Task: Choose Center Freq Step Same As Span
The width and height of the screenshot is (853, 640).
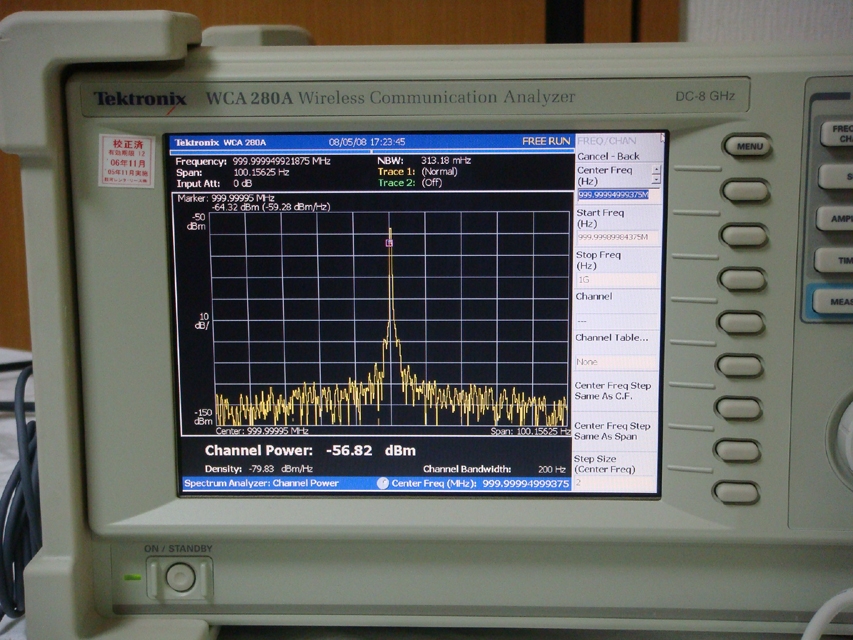Action: coord(615,431)
